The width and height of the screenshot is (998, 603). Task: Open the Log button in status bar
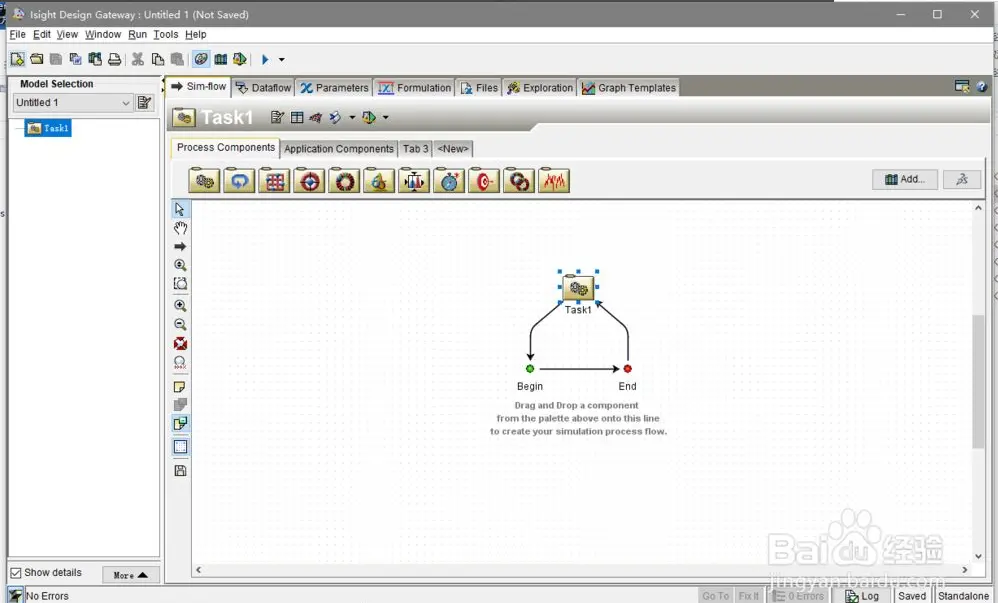[862, 596]
